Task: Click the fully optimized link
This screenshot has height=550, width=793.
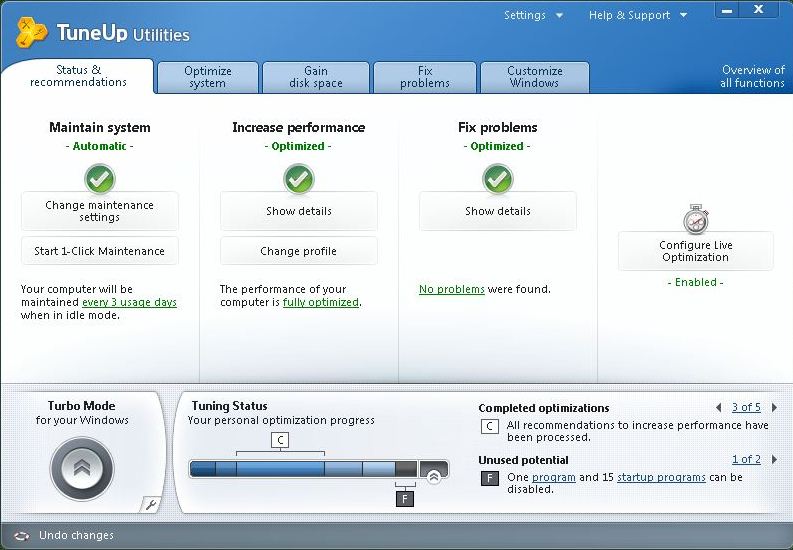Action: tap(321, 302)
